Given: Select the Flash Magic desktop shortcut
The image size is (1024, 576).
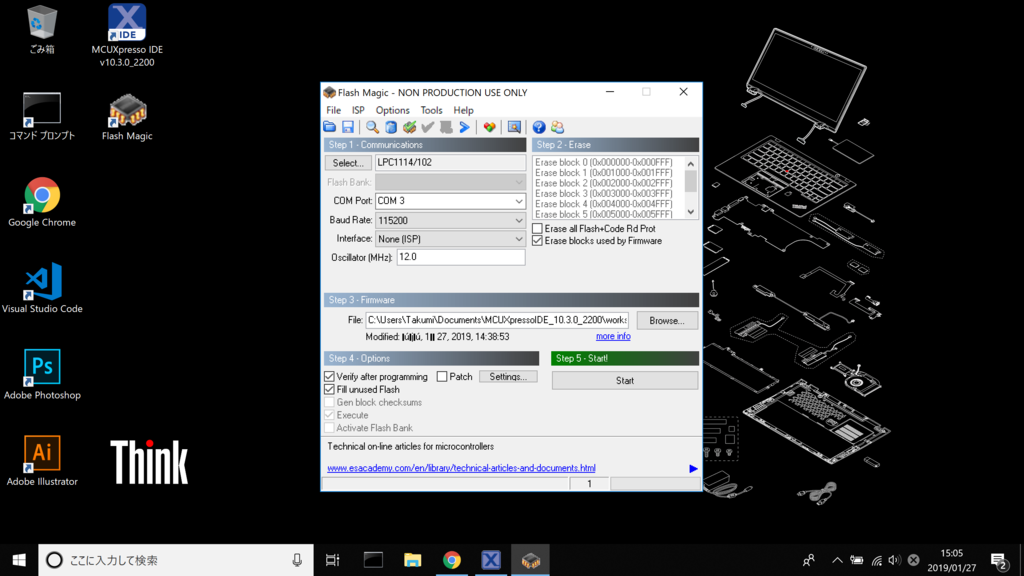Looking at the screenshot, I should point(127,118).
